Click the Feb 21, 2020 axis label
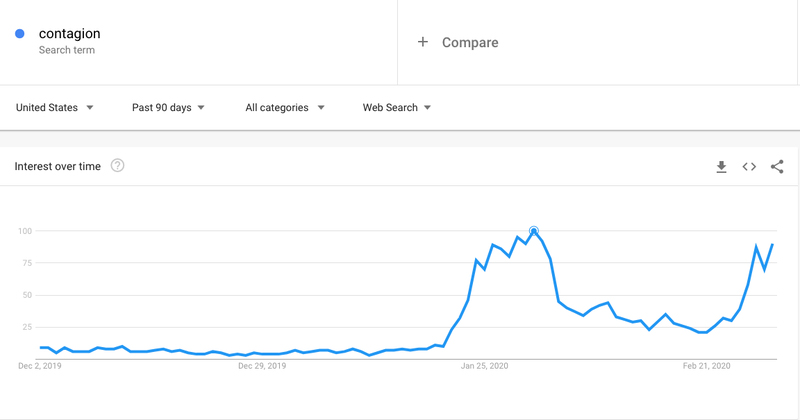The height and width of the screenshot is (420, 800). (707, 367)
